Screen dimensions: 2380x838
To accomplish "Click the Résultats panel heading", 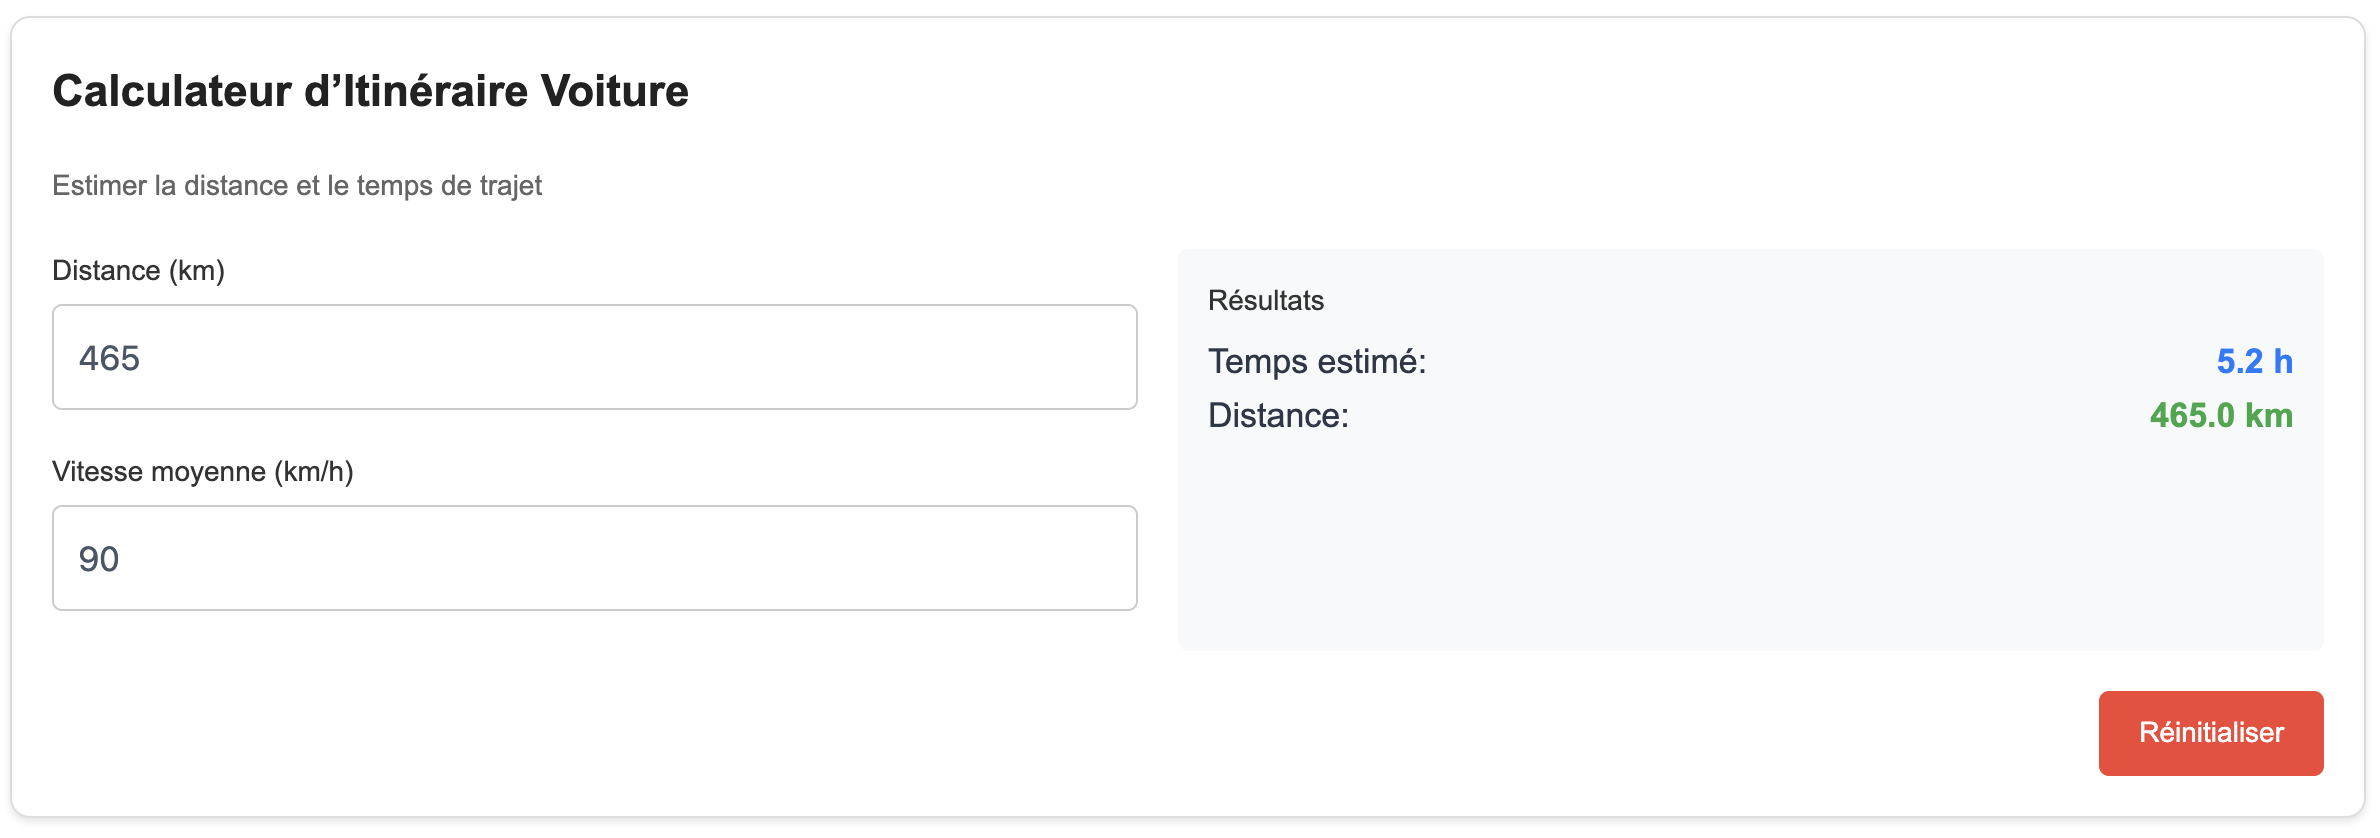I will (1265, 301).
